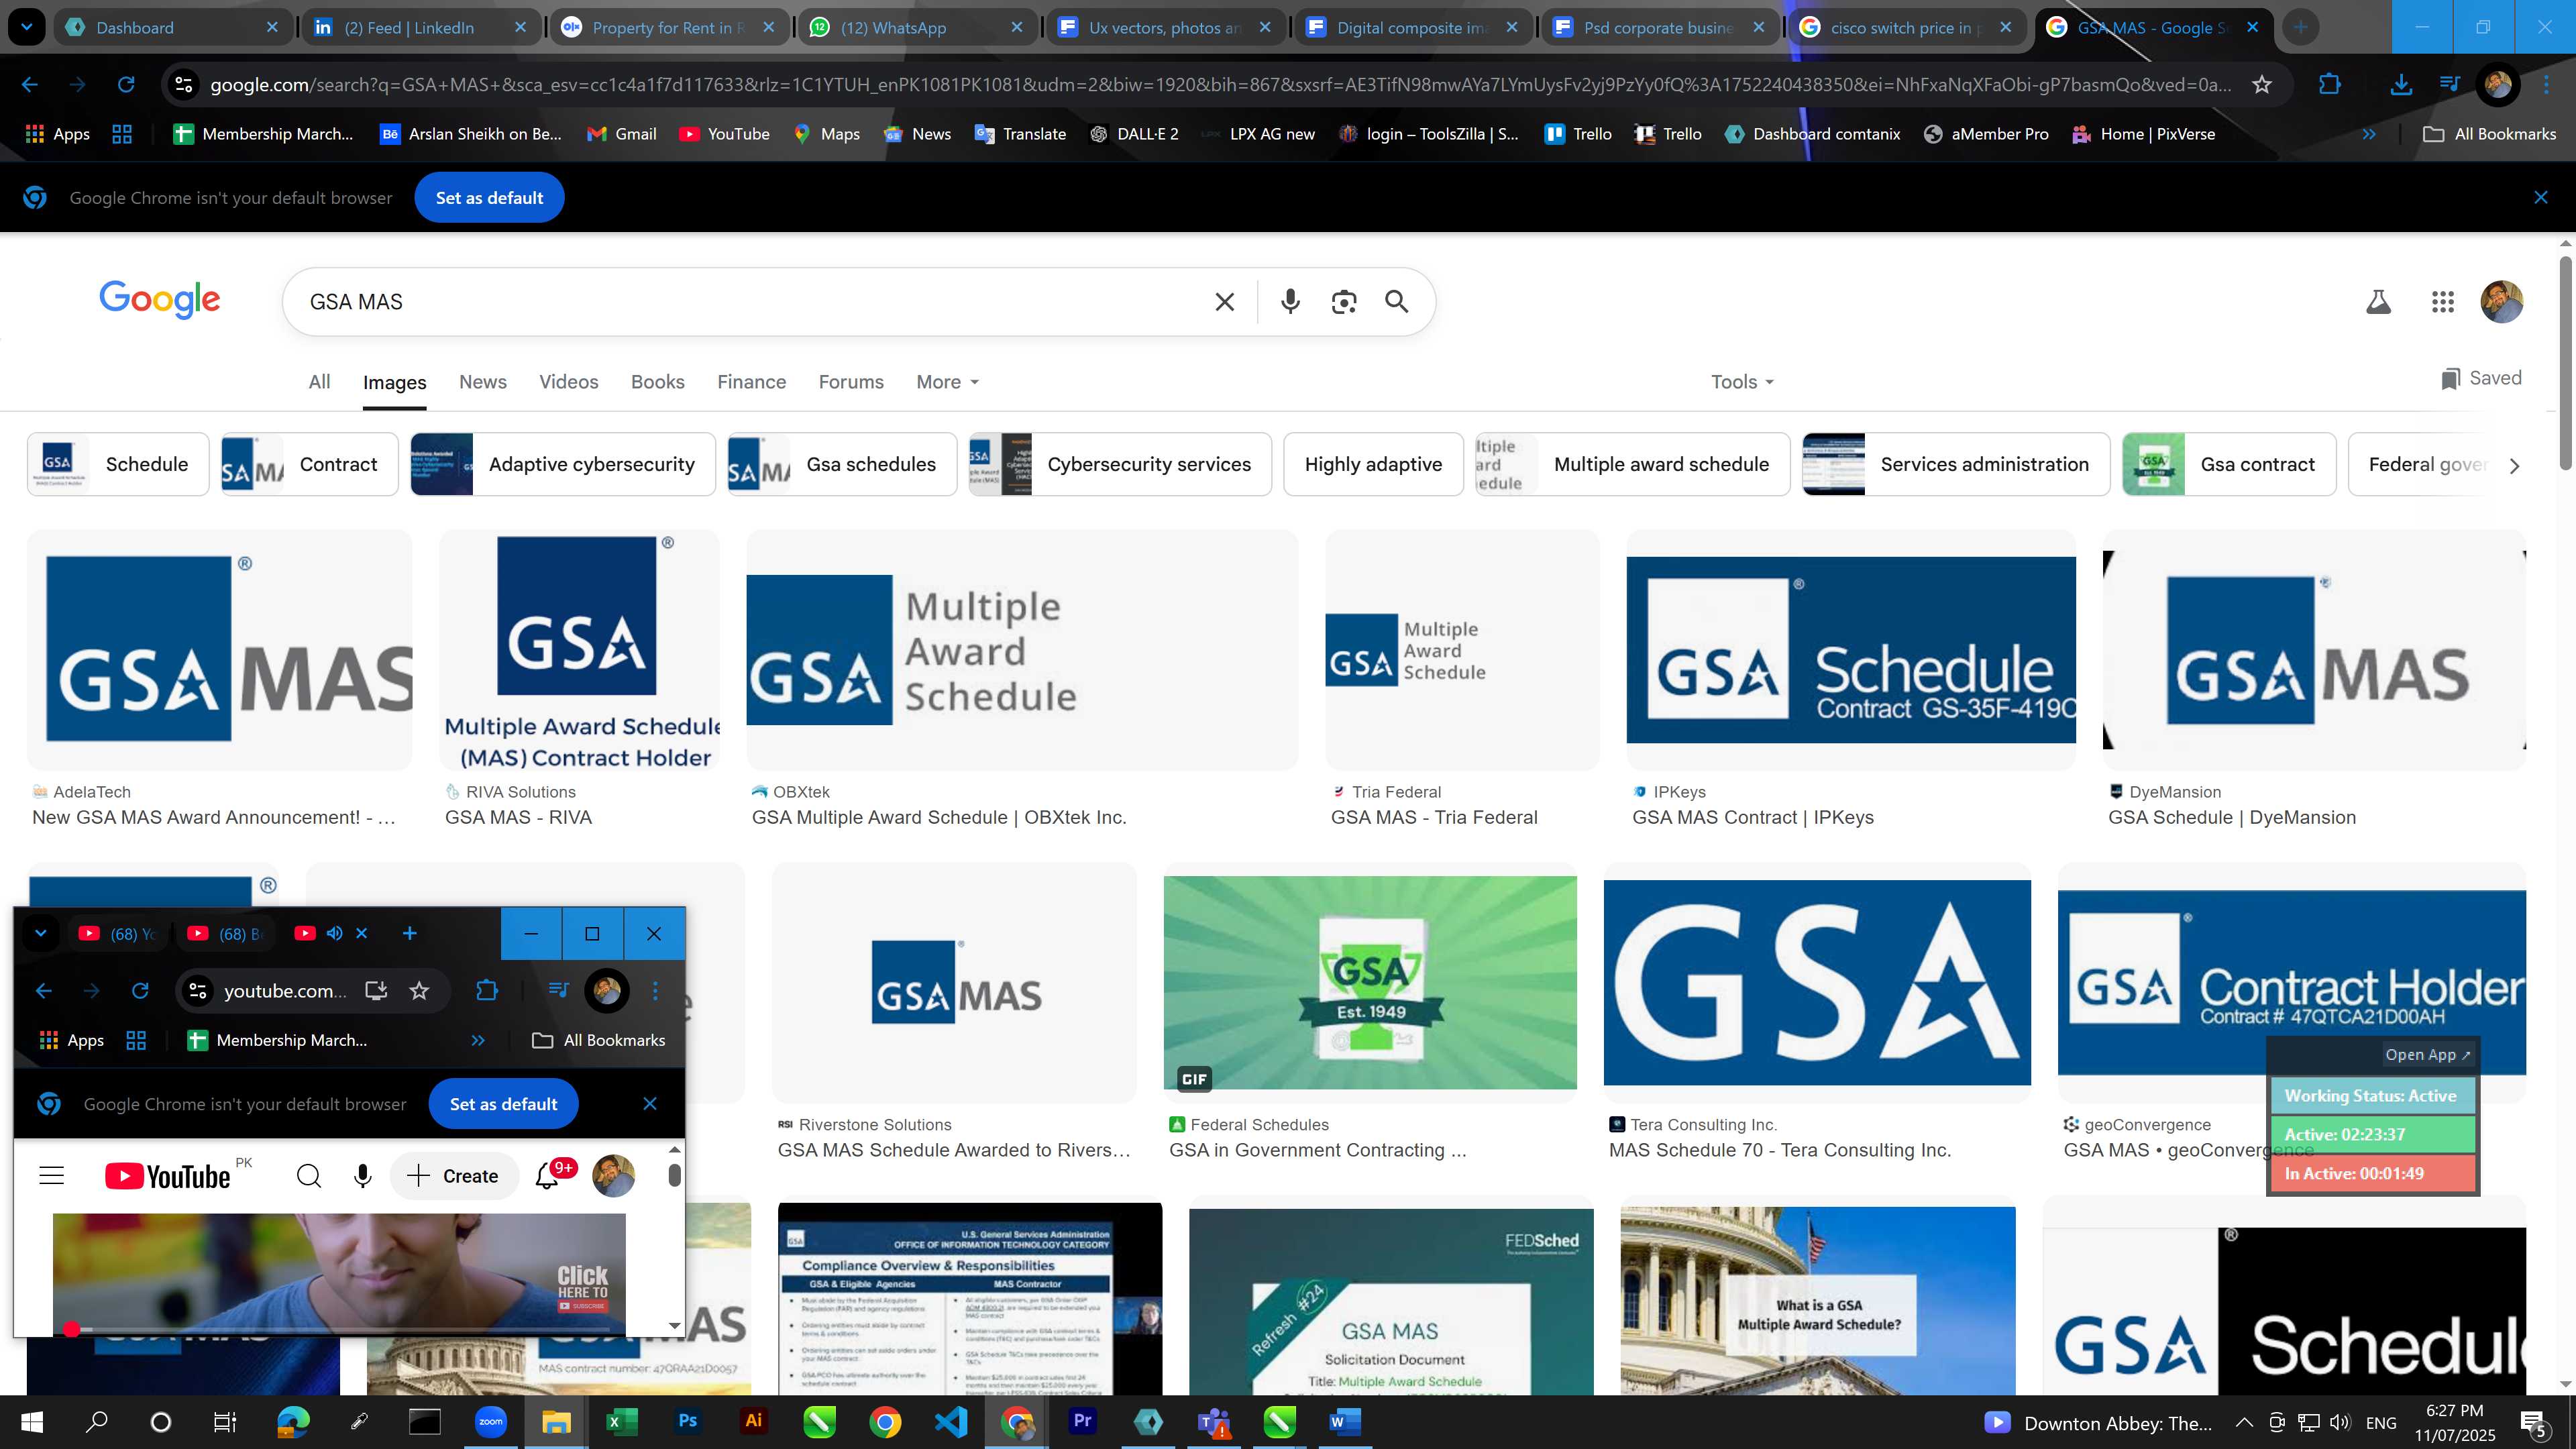Launch Visual Studio Code from taskbar

click(951, 1421)
